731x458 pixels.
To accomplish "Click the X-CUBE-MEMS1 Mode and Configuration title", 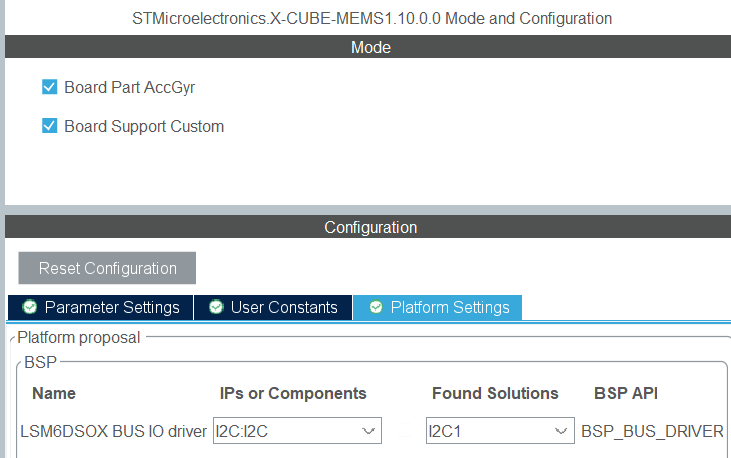I will pos(372,18).
